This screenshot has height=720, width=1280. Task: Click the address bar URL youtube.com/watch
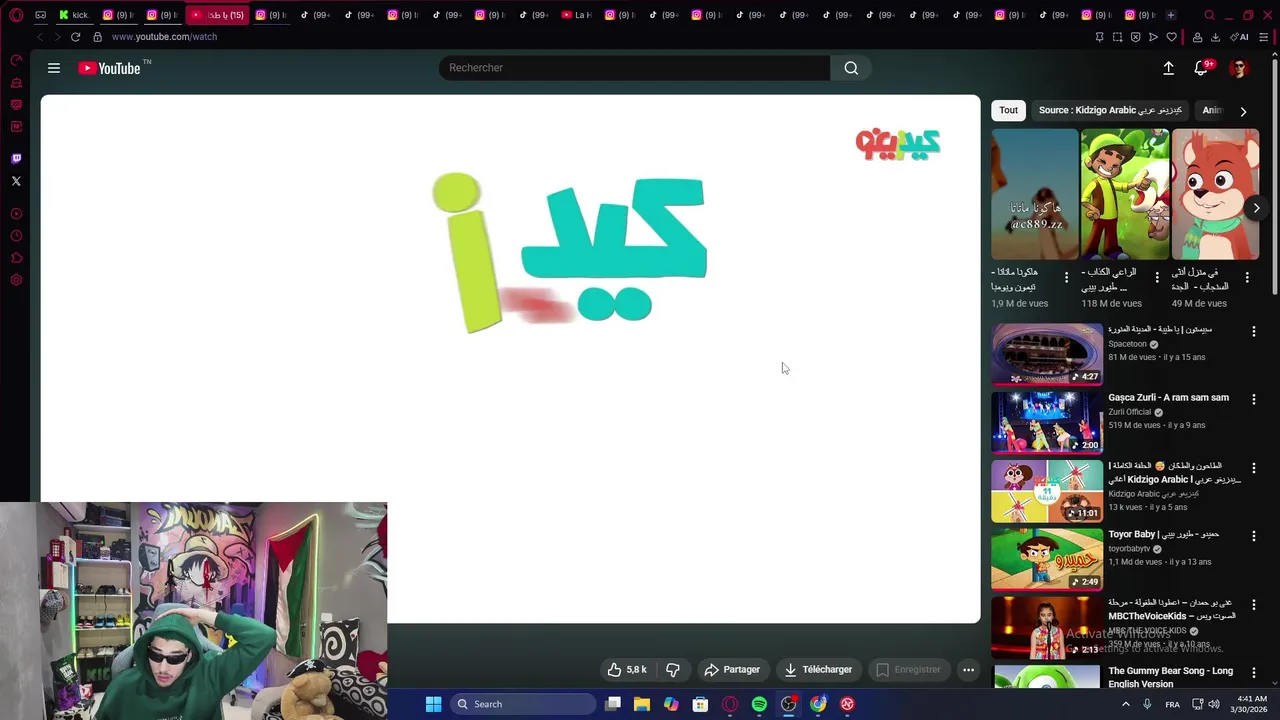coord(164,37)
